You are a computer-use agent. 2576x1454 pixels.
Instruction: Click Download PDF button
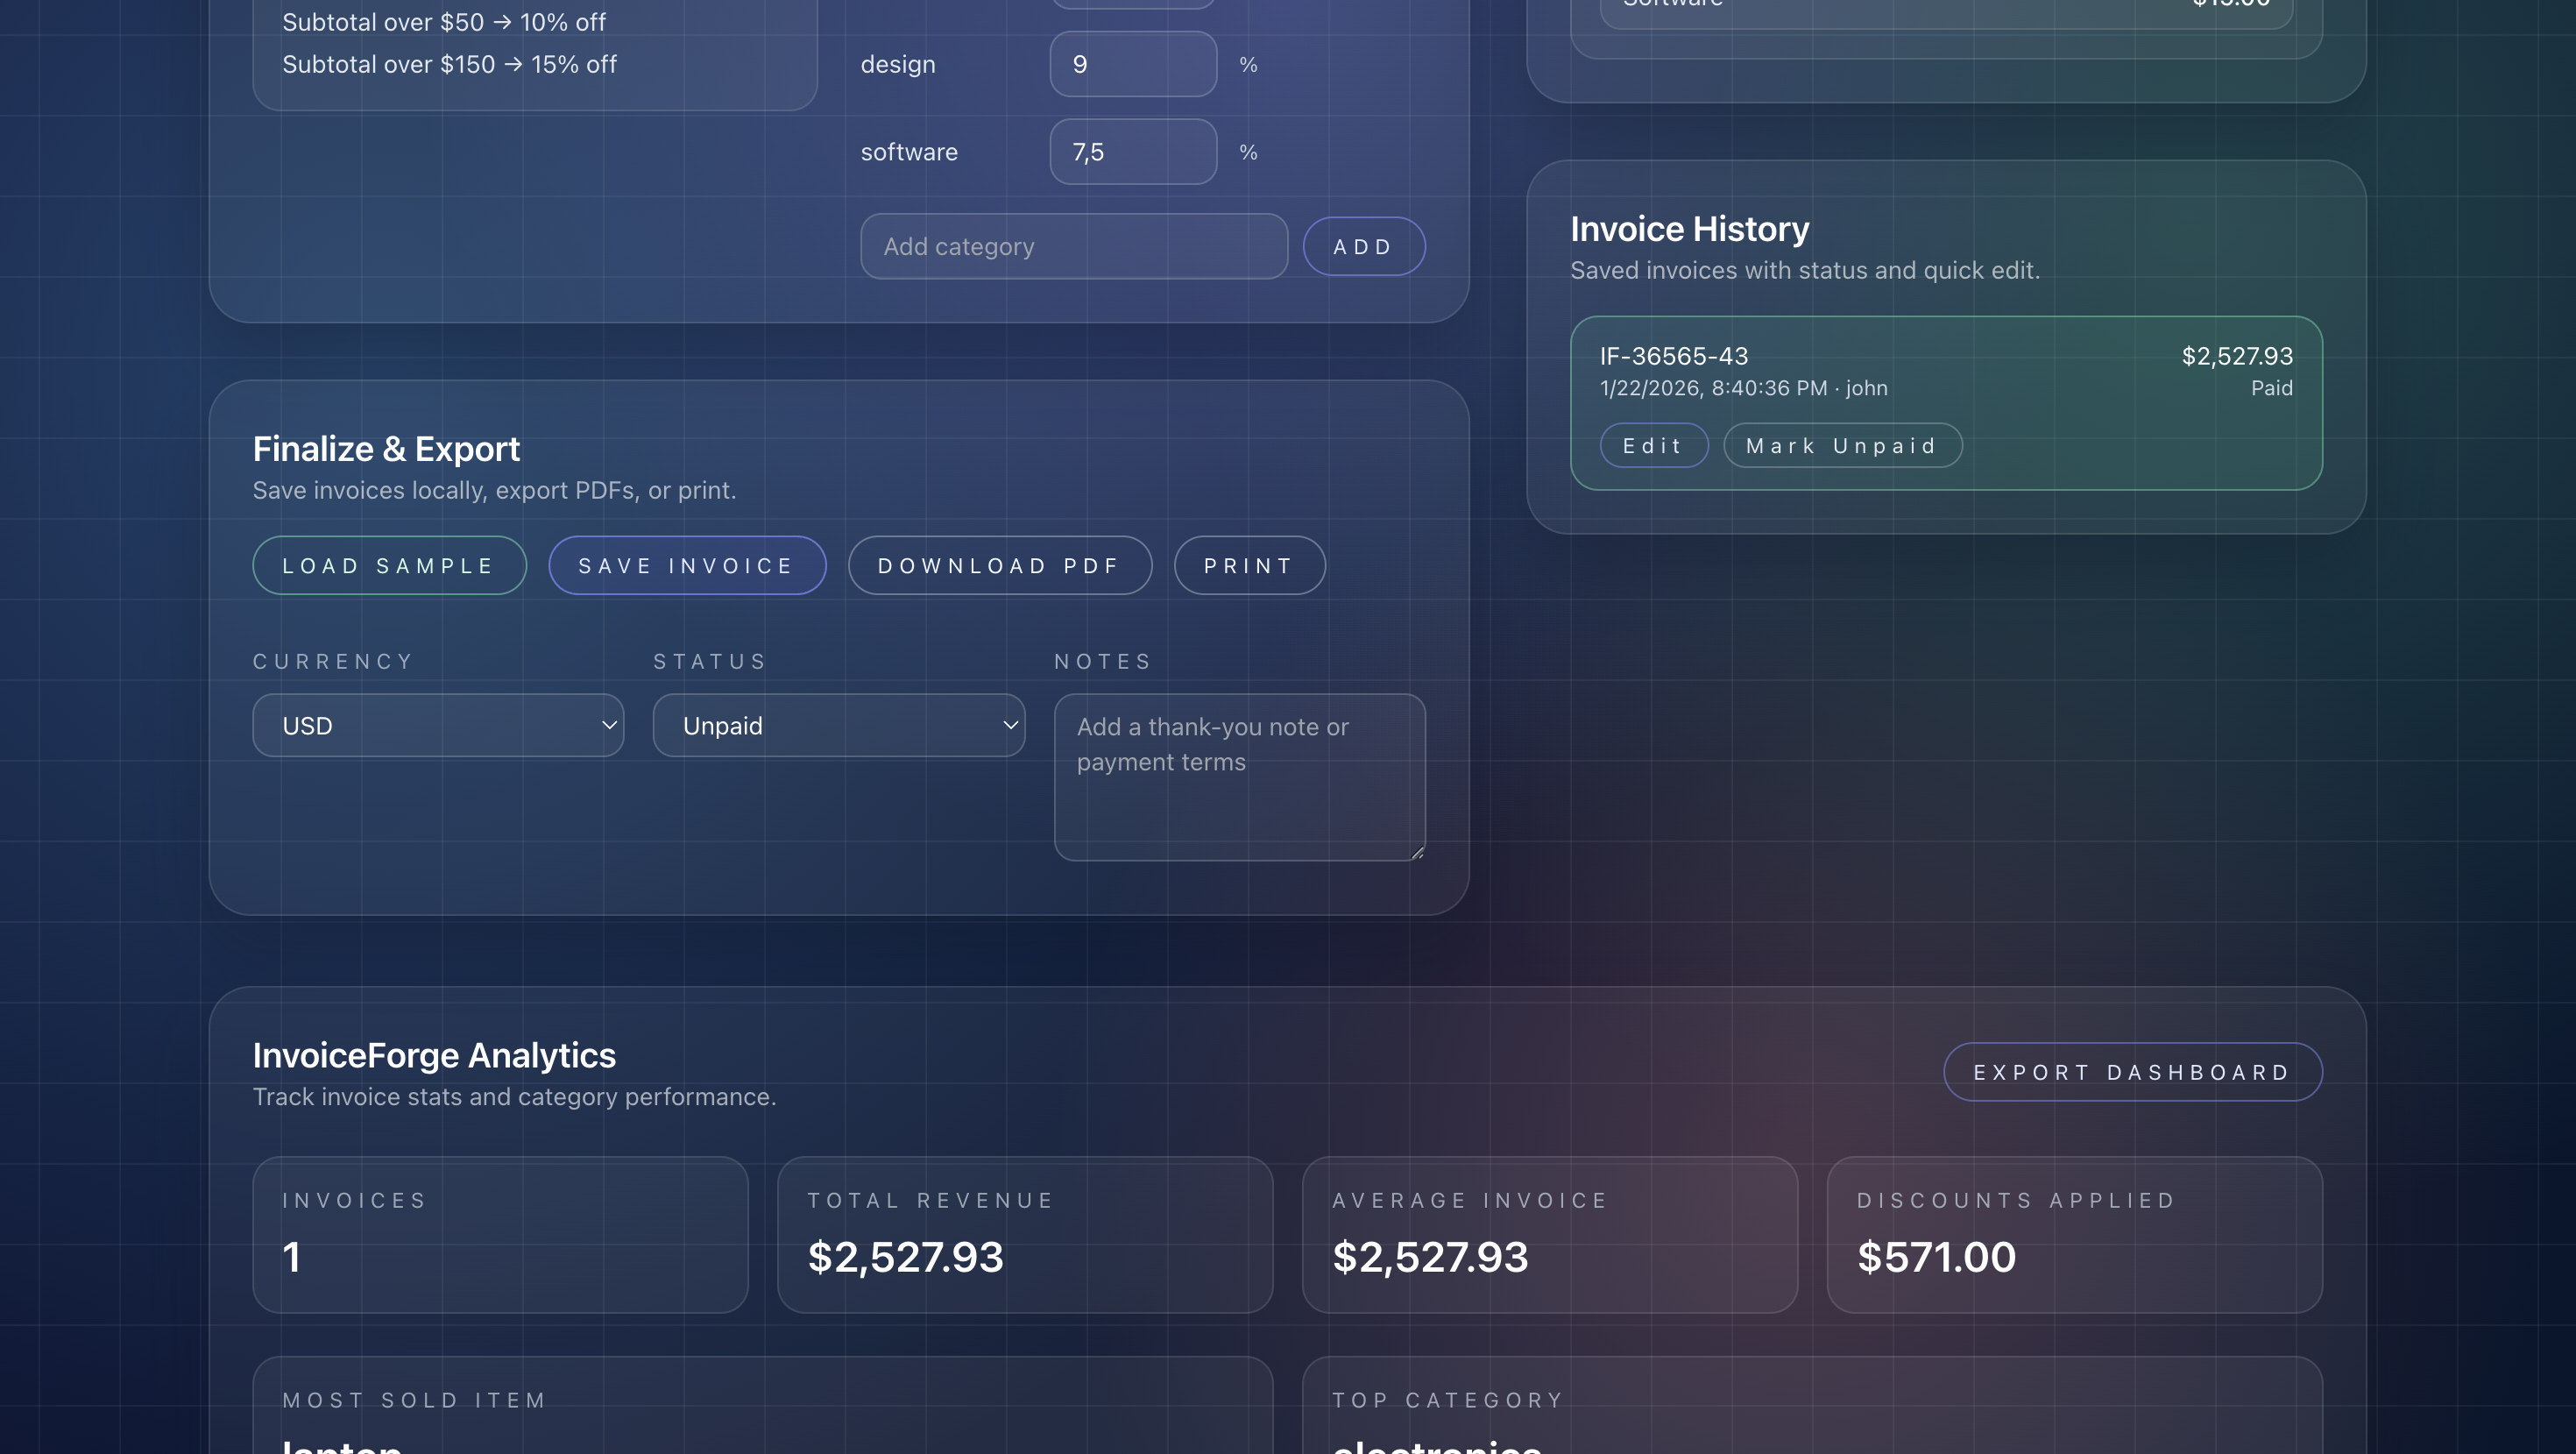coord(999,566)
